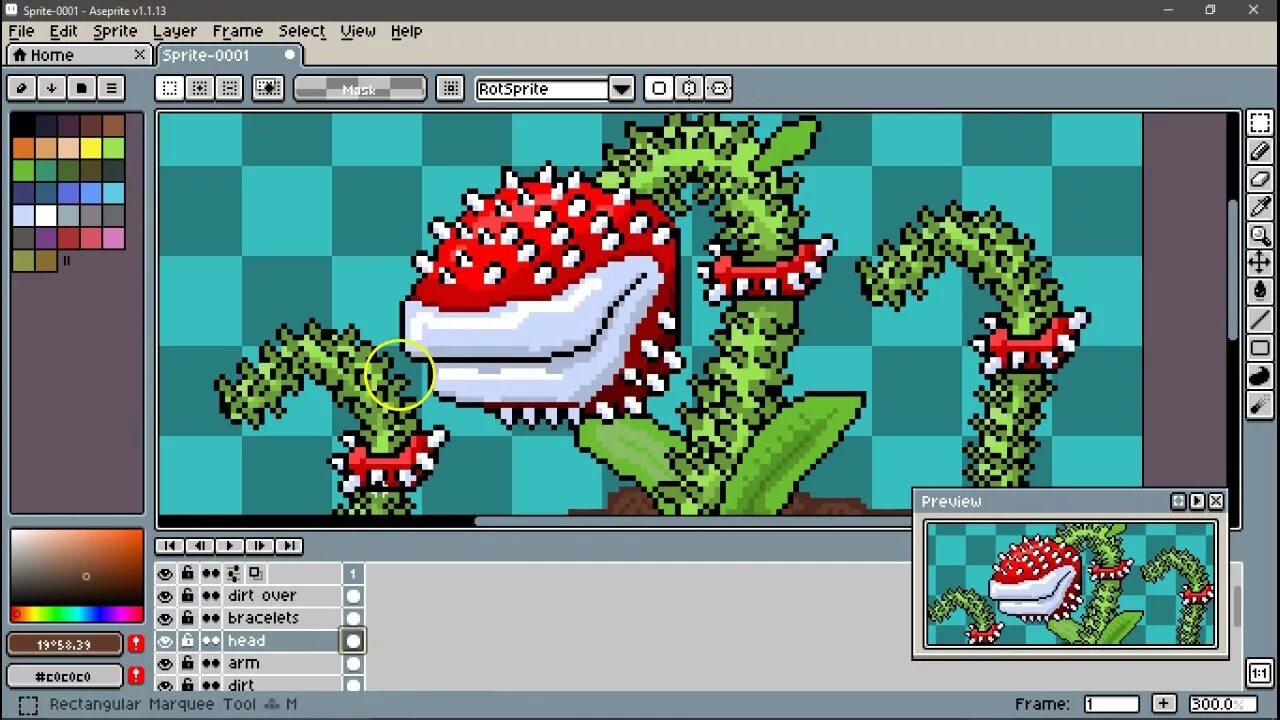Screen dimensions: 1280x720
Task: Open the Sprite menu
Action: [115, 31]
